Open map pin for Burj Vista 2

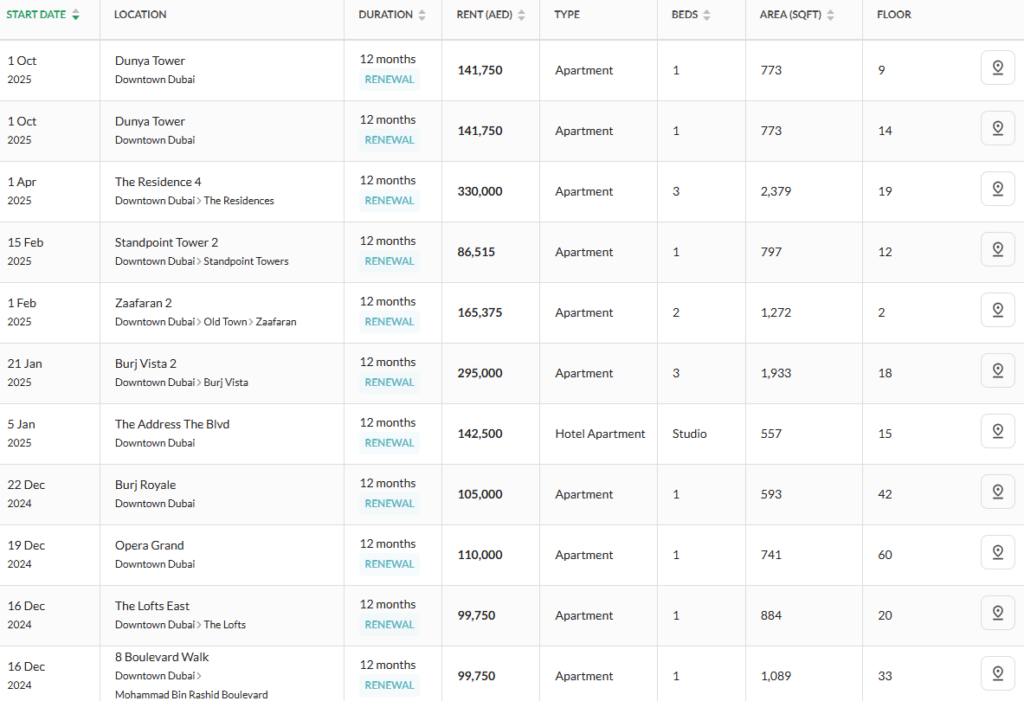click(x=997, y=371)
